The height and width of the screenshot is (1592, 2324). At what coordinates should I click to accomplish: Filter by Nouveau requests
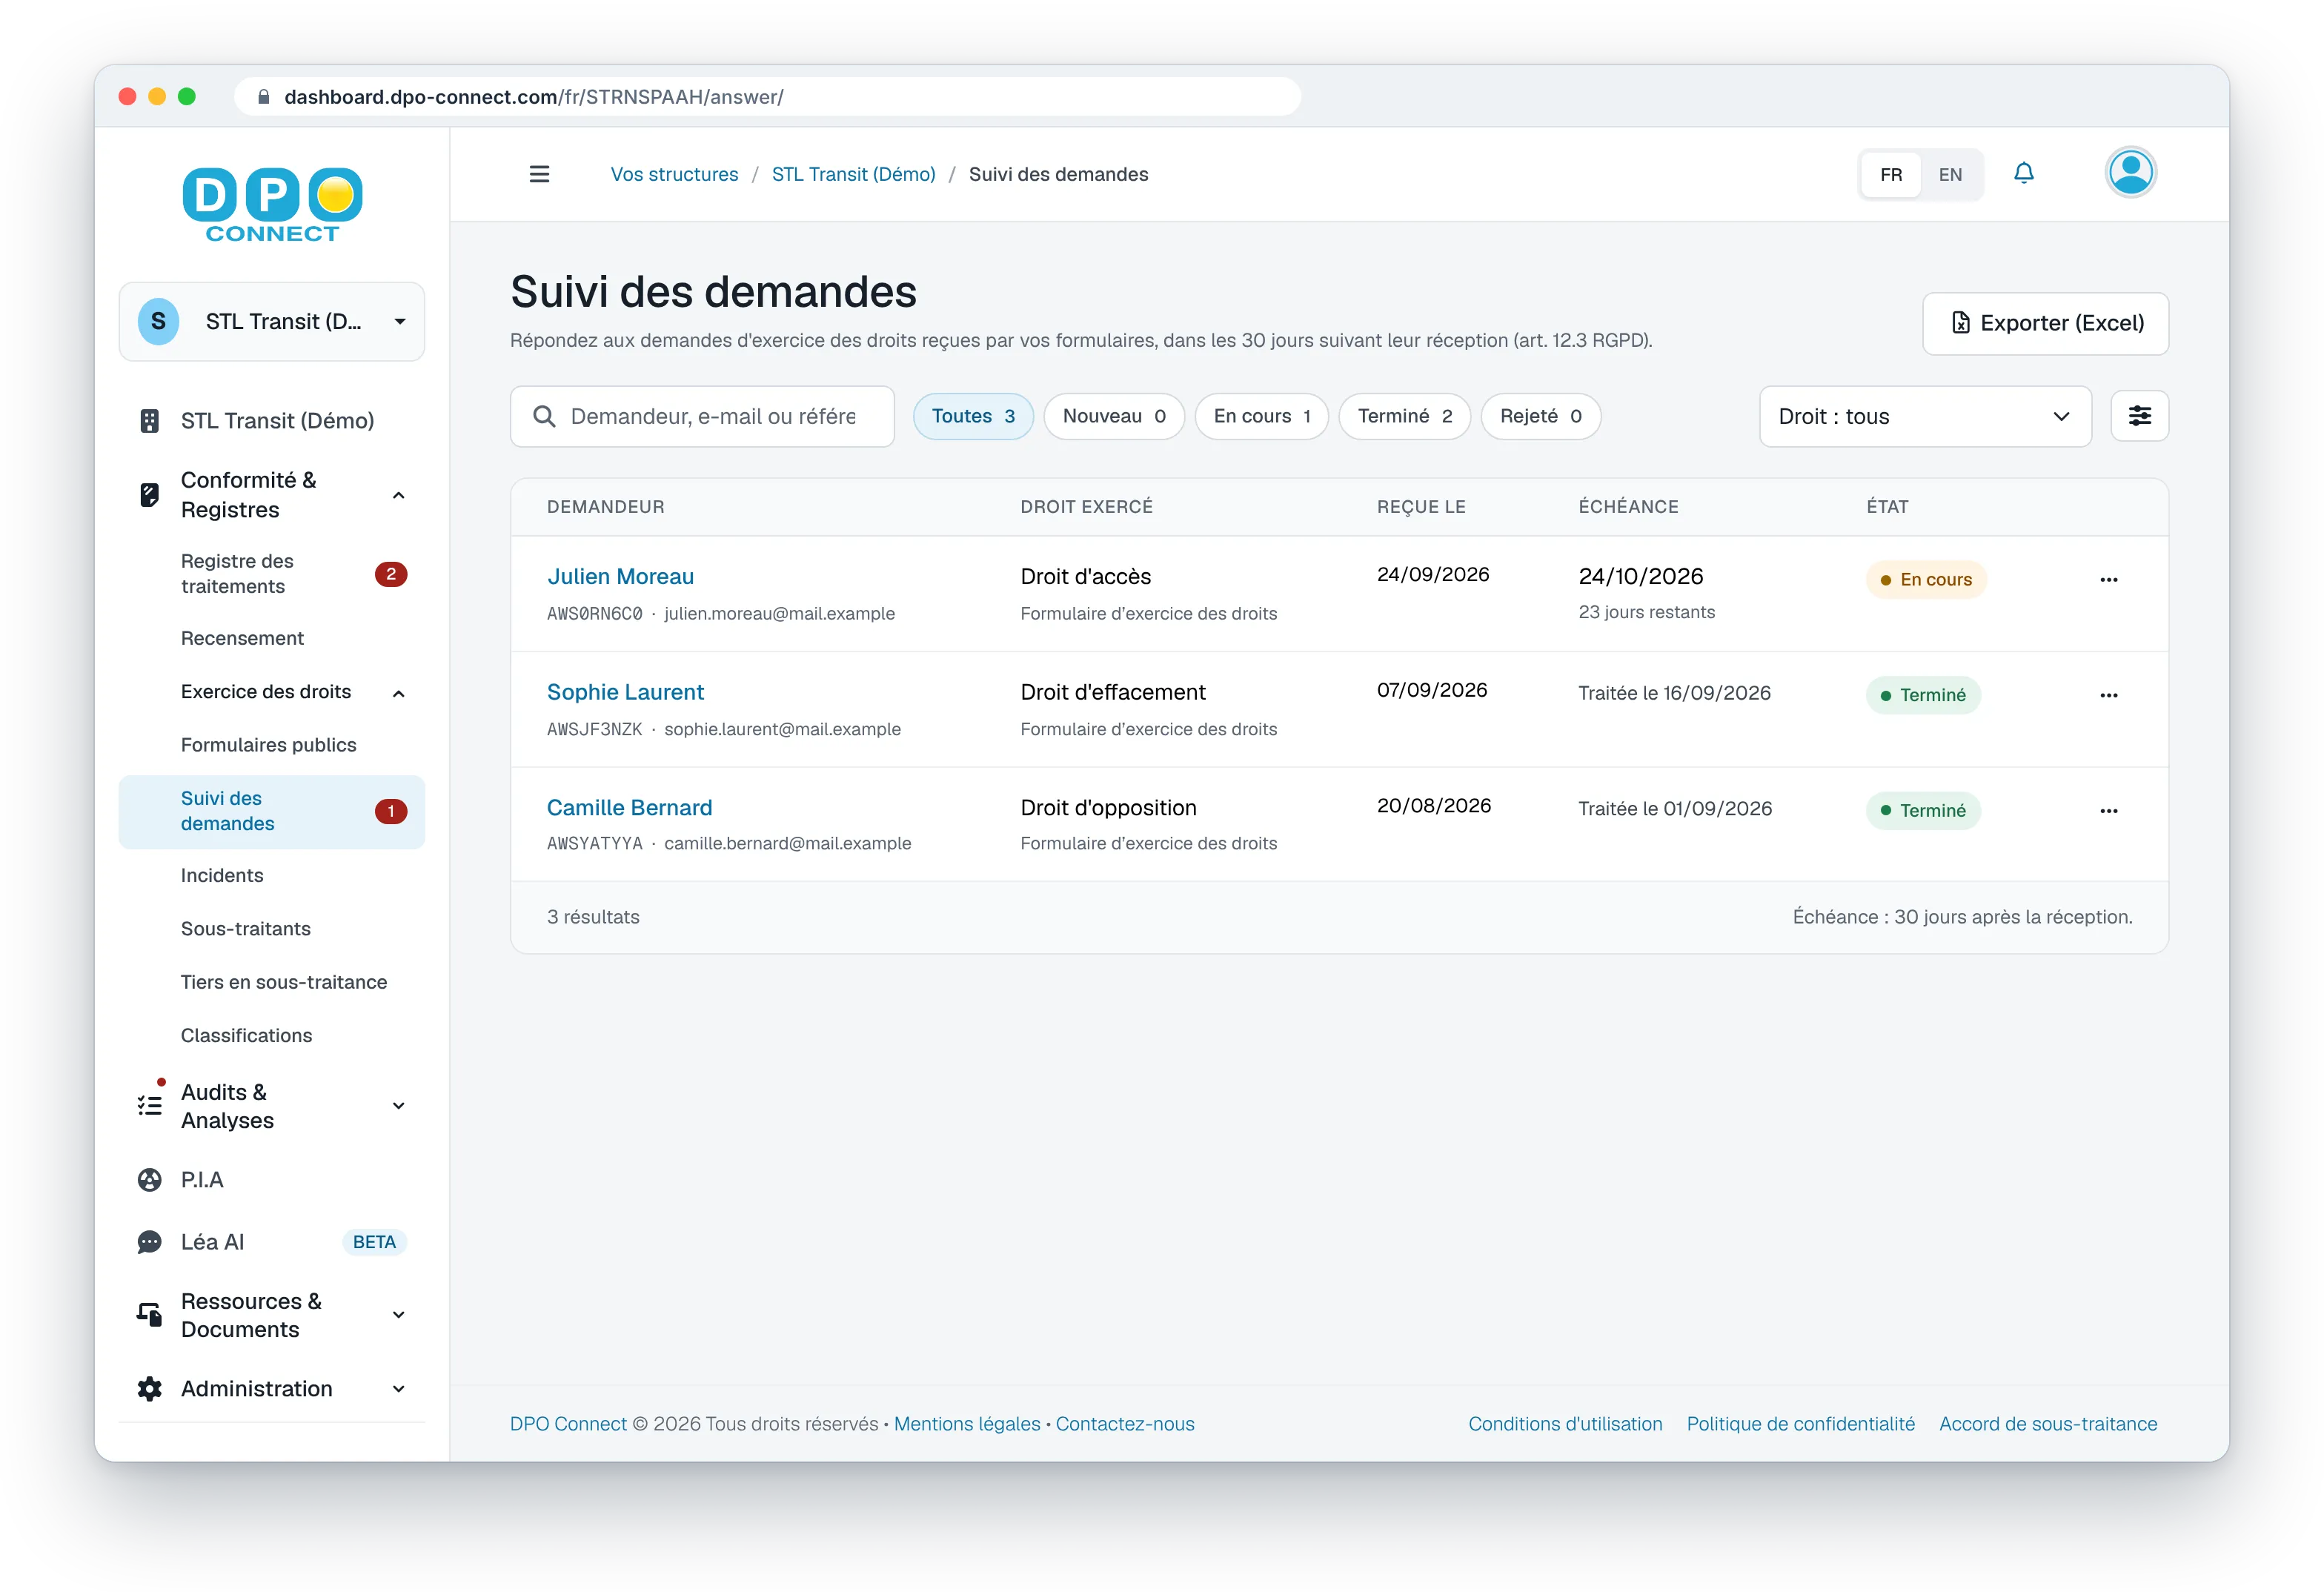[1113, 416]
